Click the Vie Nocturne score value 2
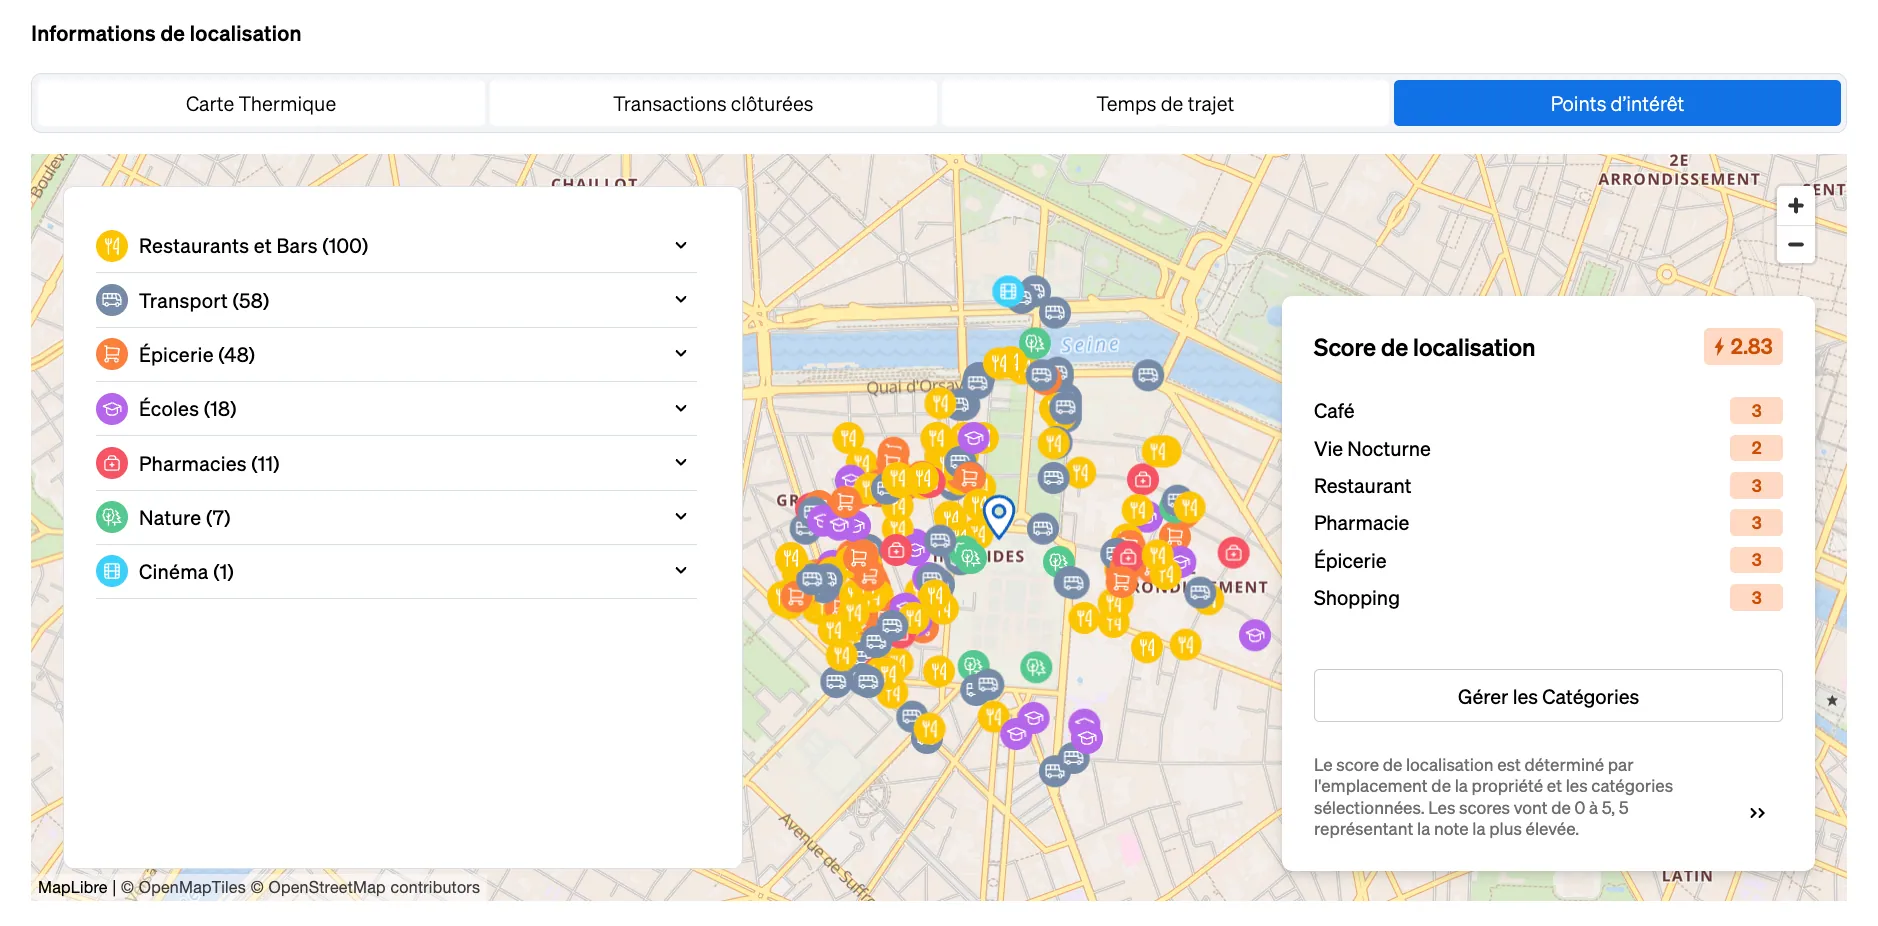 (1756, 448)
